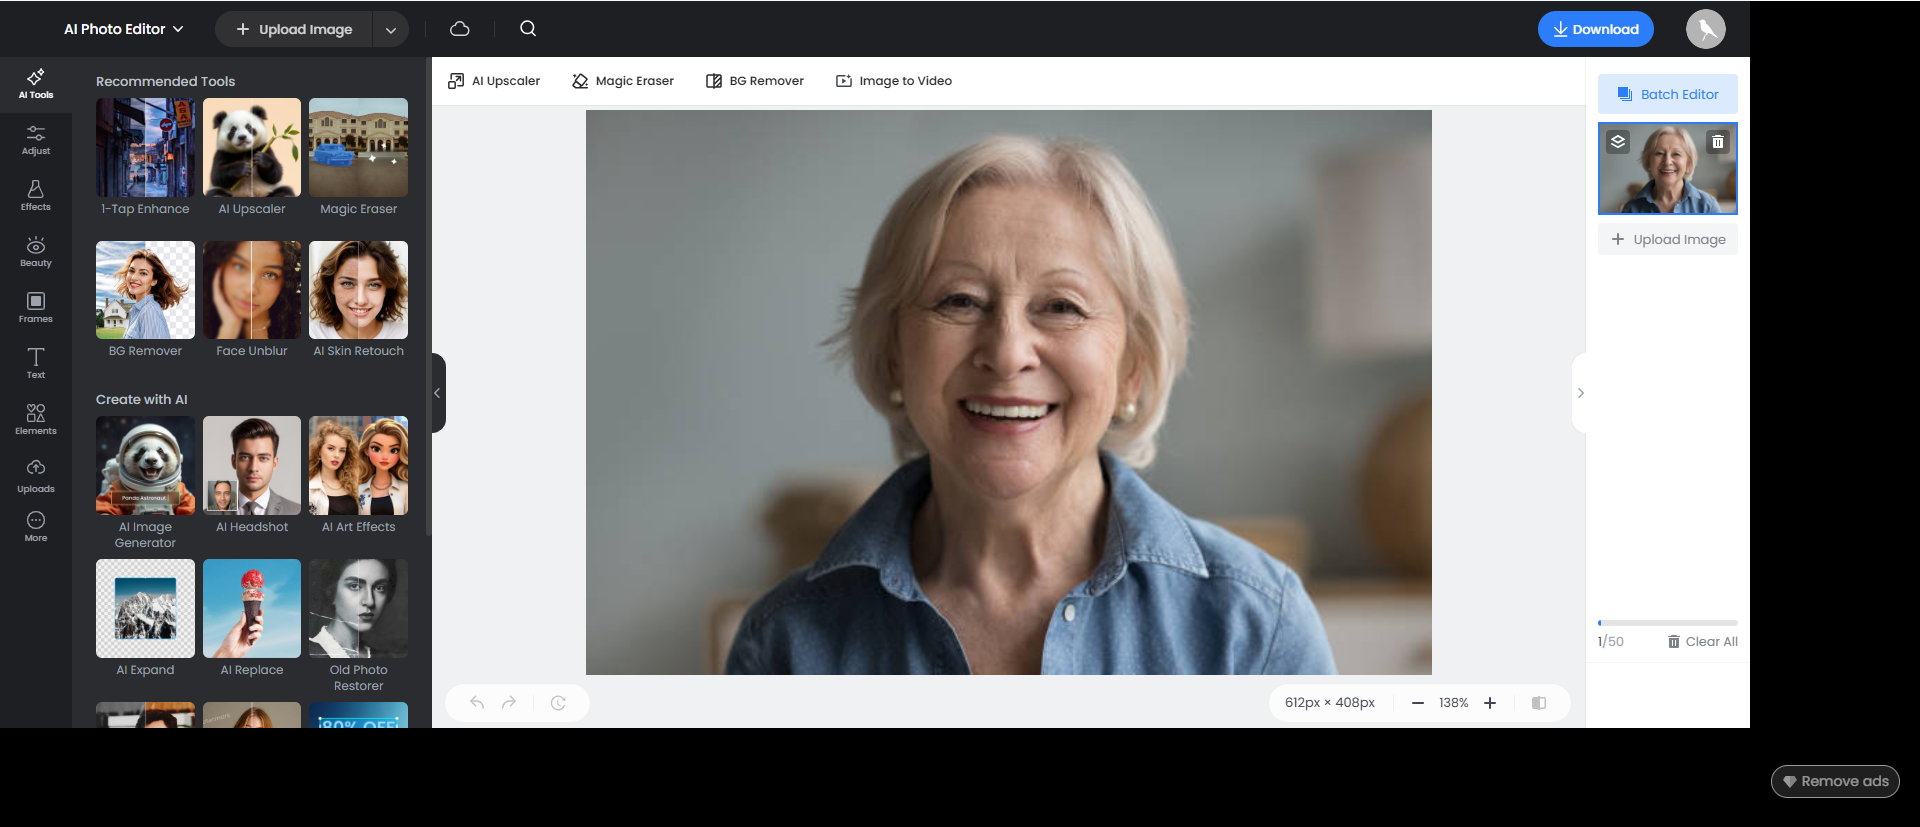Screen dimensions: 1920x827
Task: Click the Remove ads button
Action: click(x=1835, y=781)
